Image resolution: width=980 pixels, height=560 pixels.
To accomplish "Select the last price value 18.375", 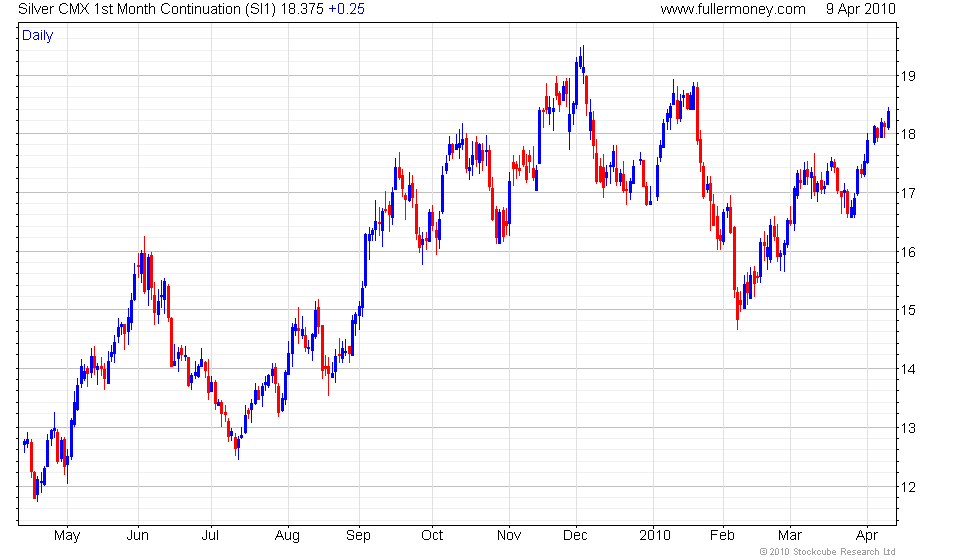I will (x=302, y=9).
